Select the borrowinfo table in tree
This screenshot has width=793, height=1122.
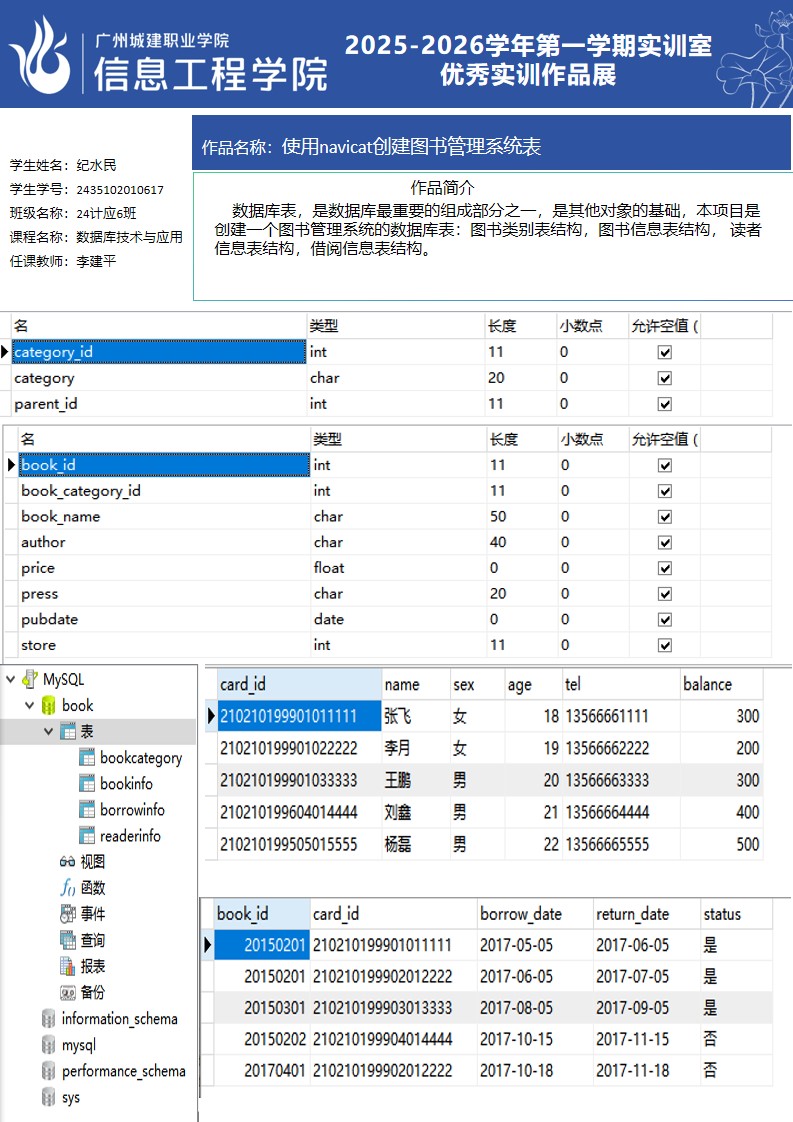pyautogui.click(x=132, y=810)
